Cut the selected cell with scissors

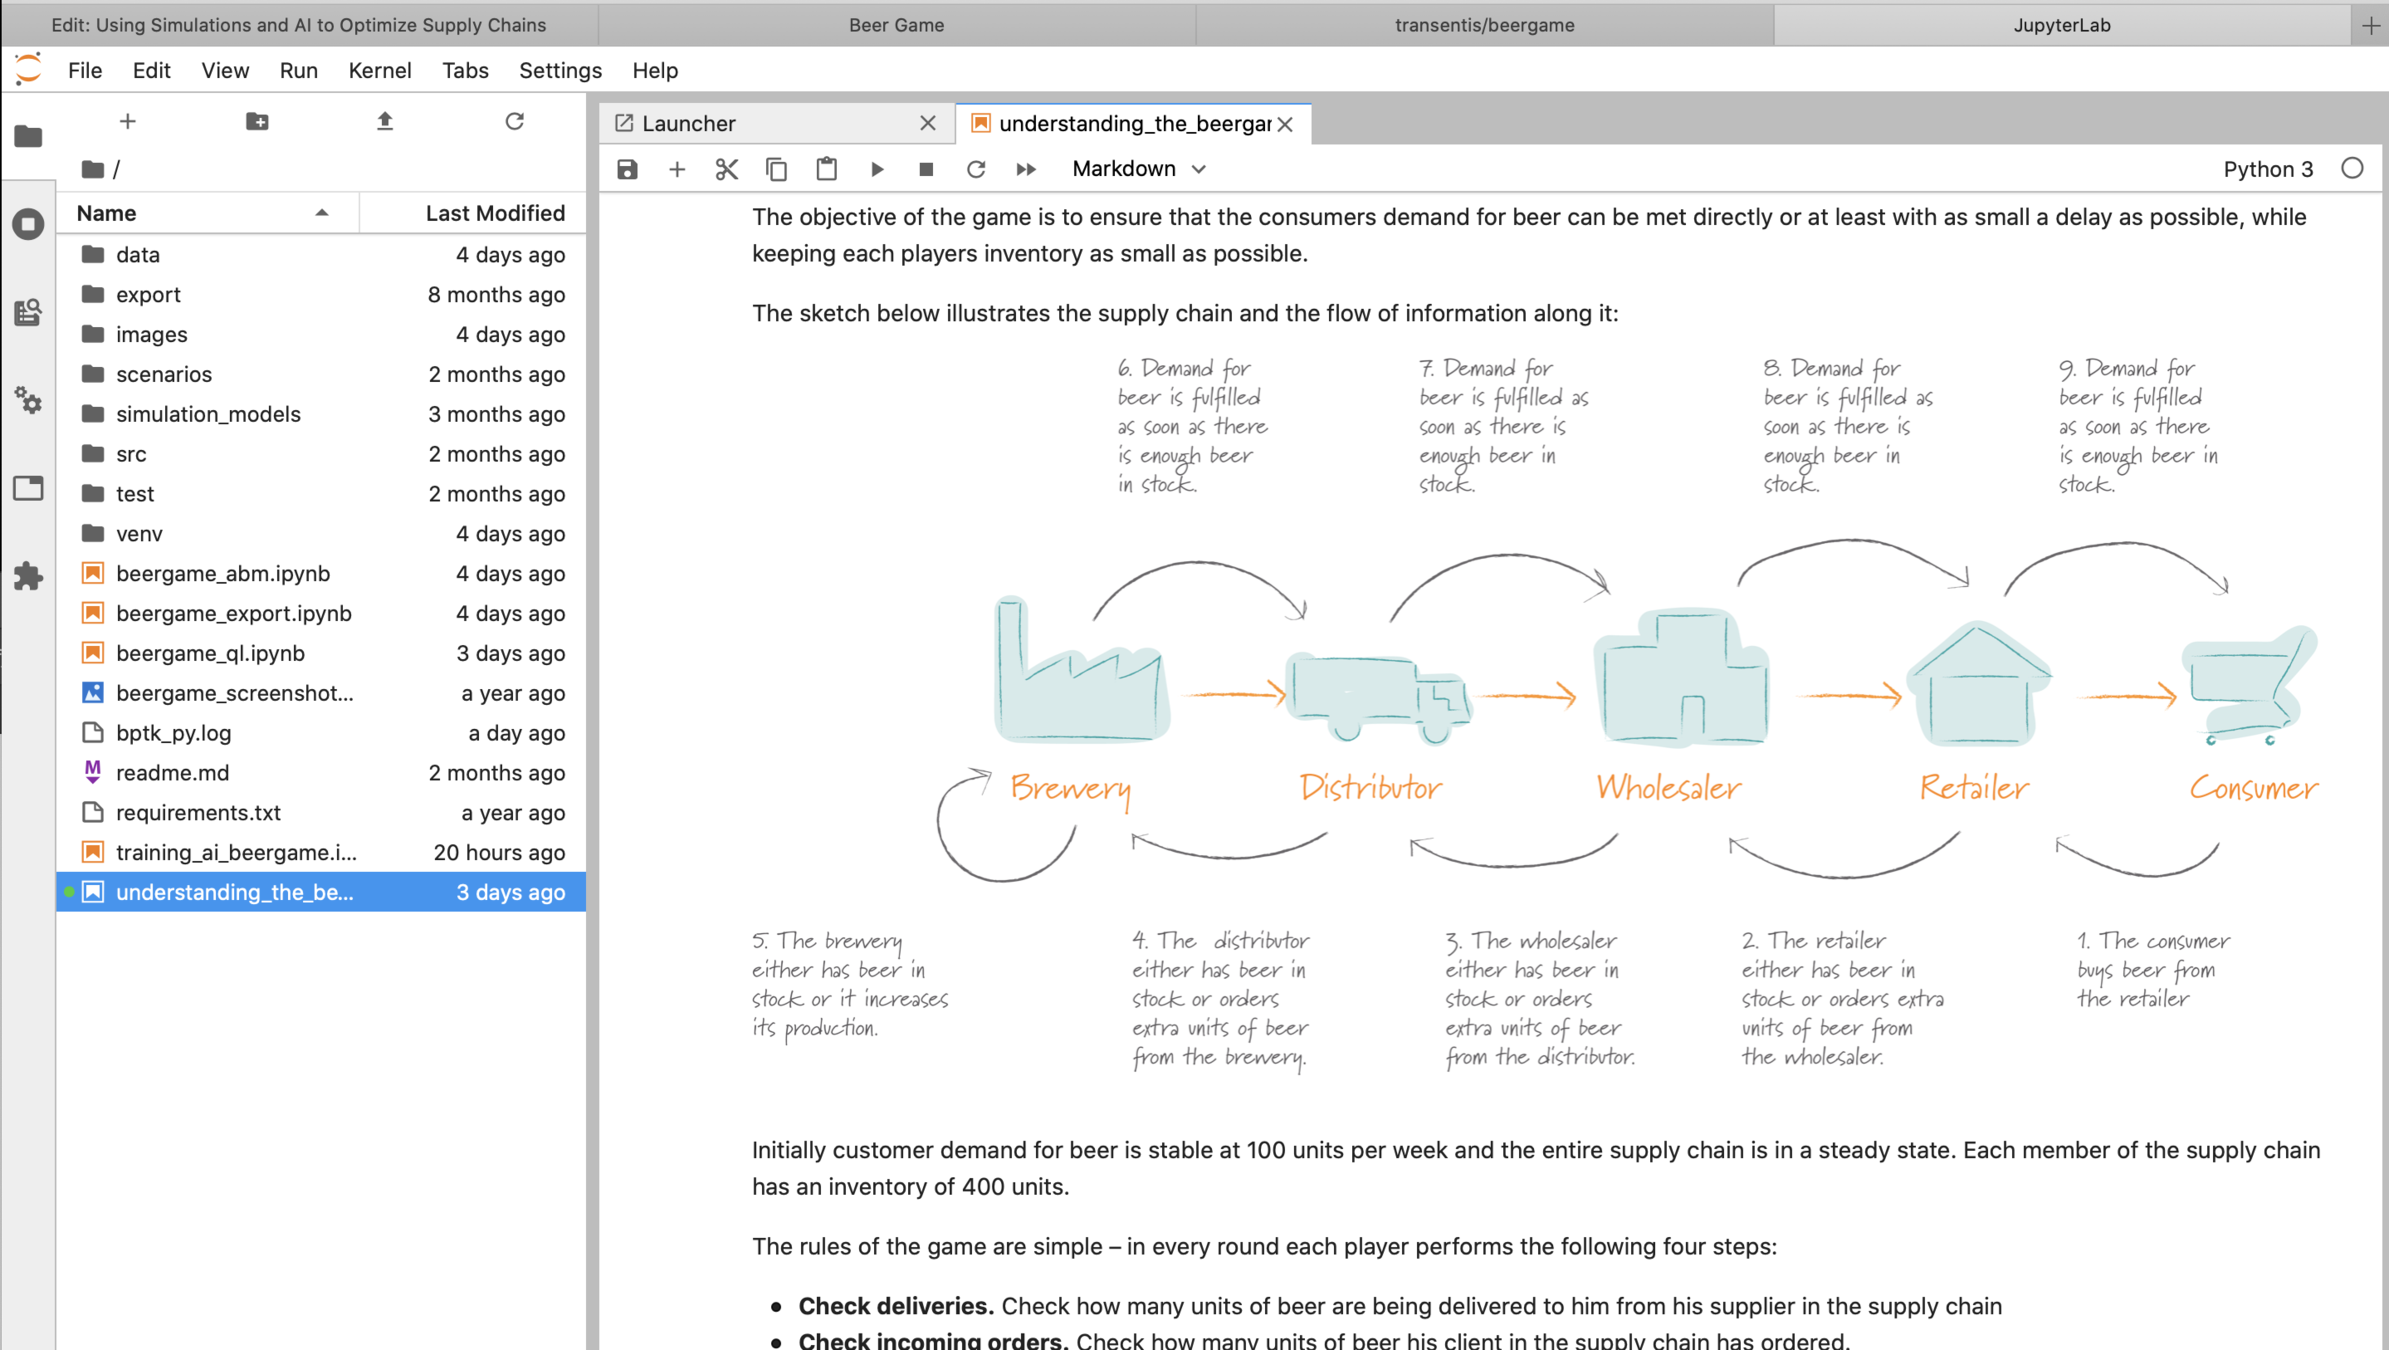(727, 169)
